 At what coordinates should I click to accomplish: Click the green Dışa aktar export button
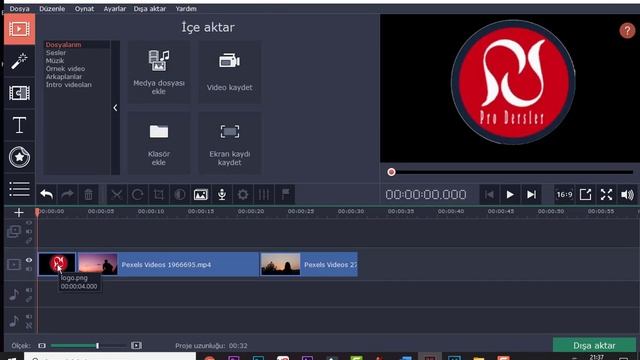[594, 345]
